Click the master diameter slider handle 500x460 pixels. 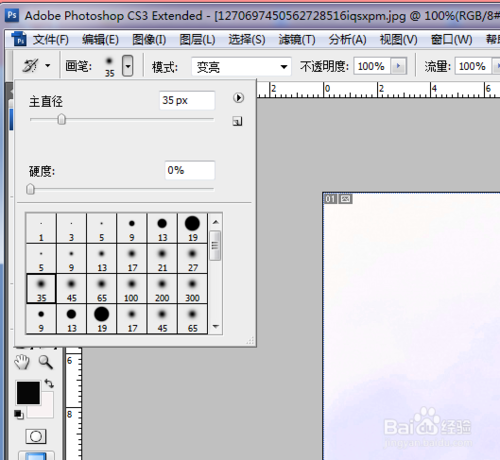[x=61, y=119]
